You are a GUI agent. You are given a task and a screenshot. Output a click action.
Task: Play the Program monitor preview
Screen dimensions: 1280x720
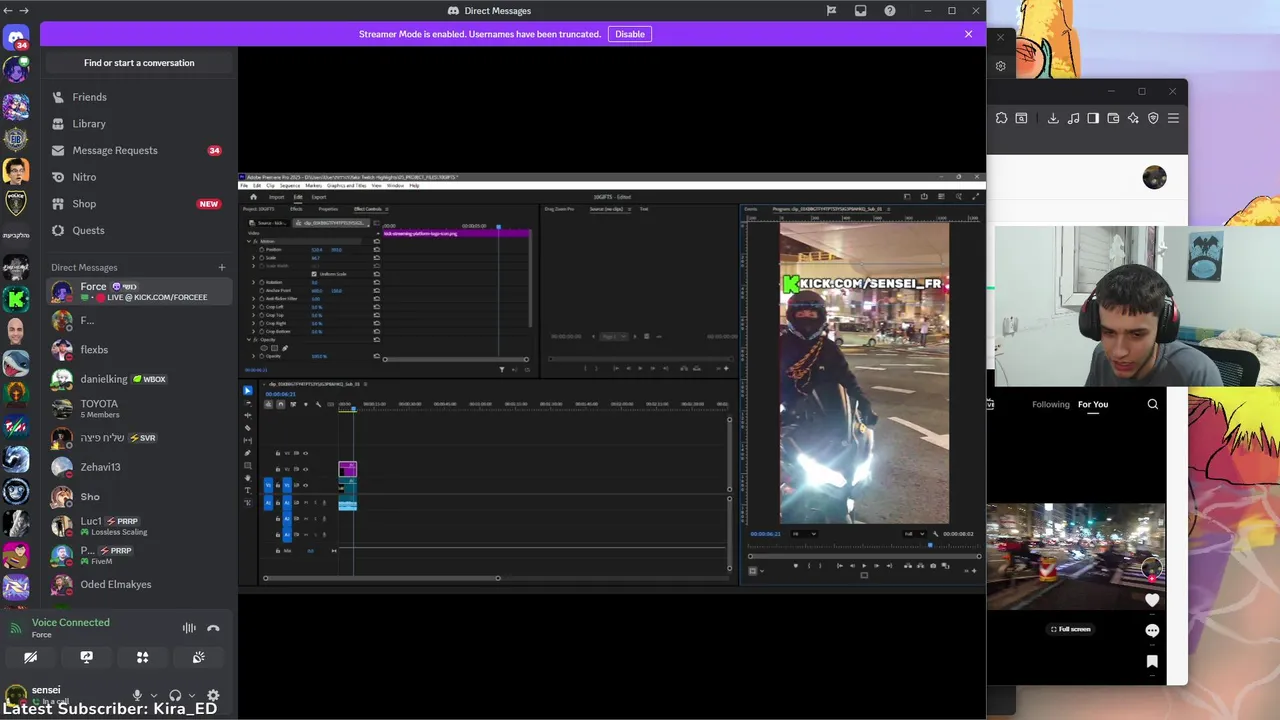864,566
